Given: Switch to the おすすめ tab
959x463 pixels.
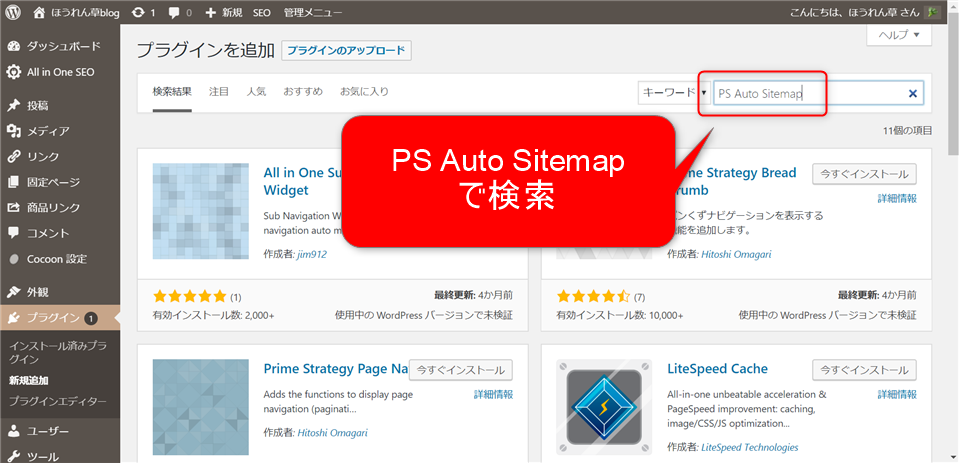Looking at the screenshot, I should [303, 92].
